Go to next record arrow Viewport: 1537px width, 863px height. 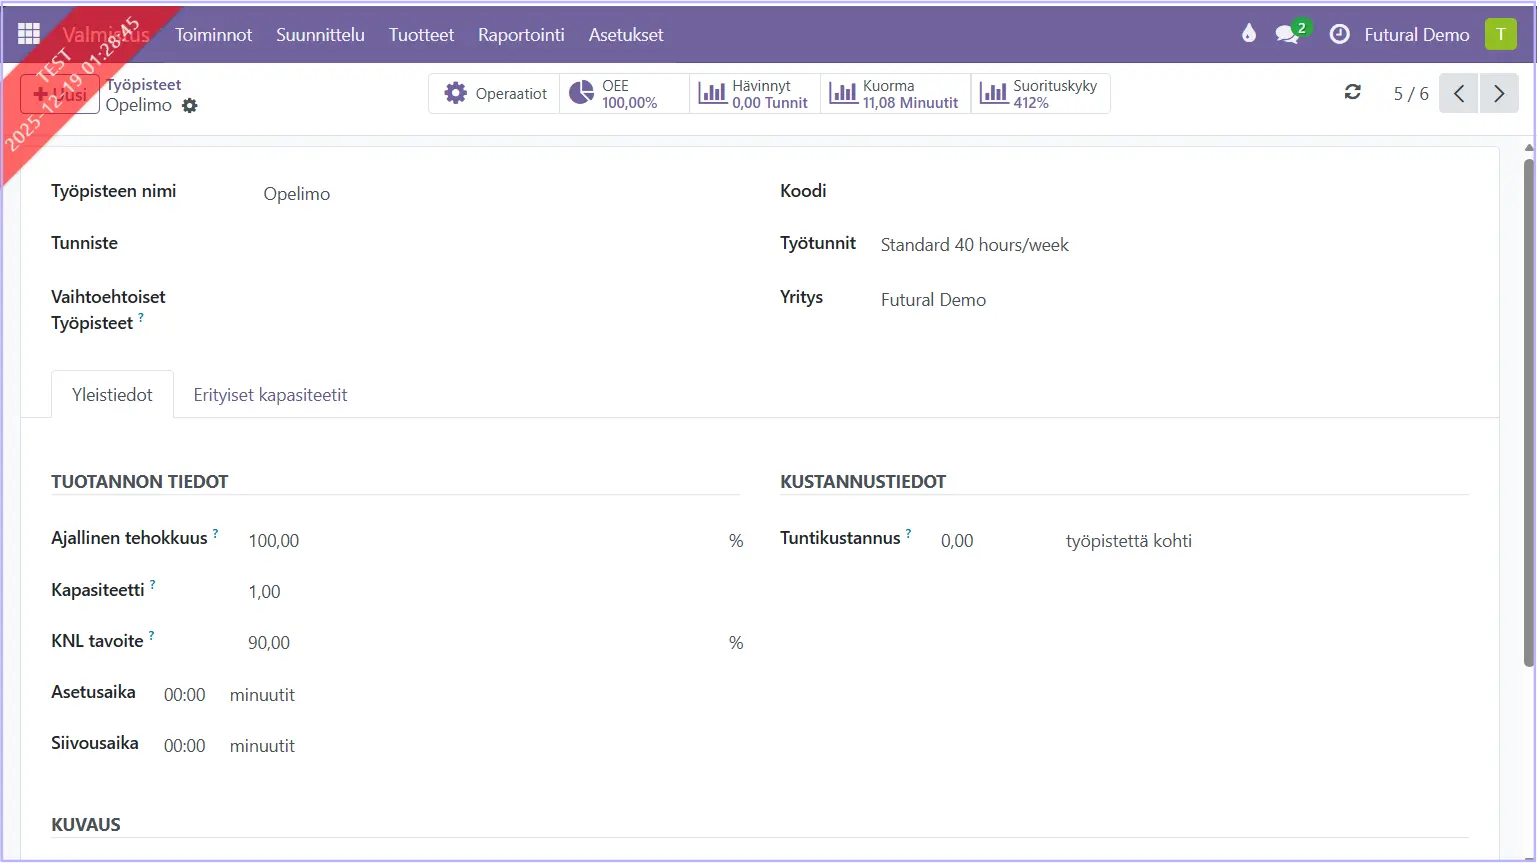tap(1499, 94)
